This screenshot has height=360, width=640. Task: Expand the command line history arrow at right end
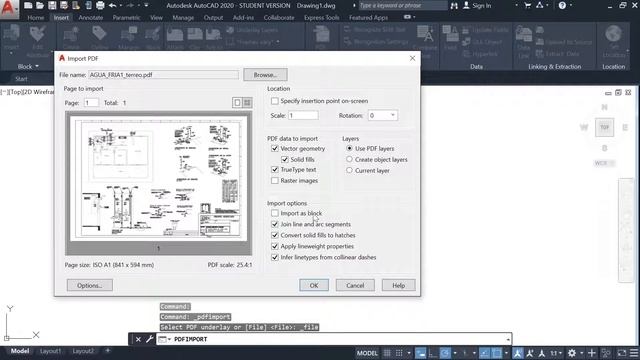coord(508,339)
